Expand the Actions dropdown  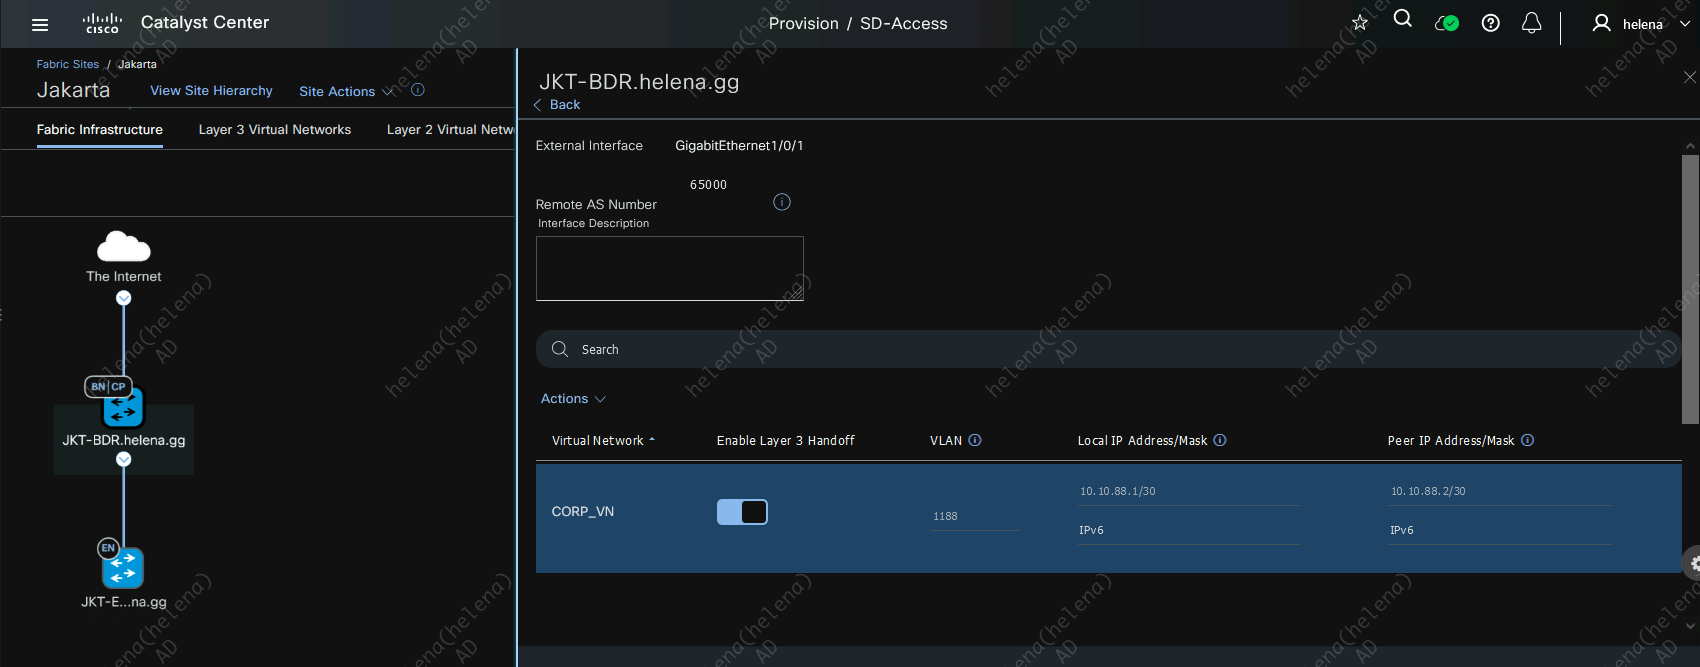[573, 399]
